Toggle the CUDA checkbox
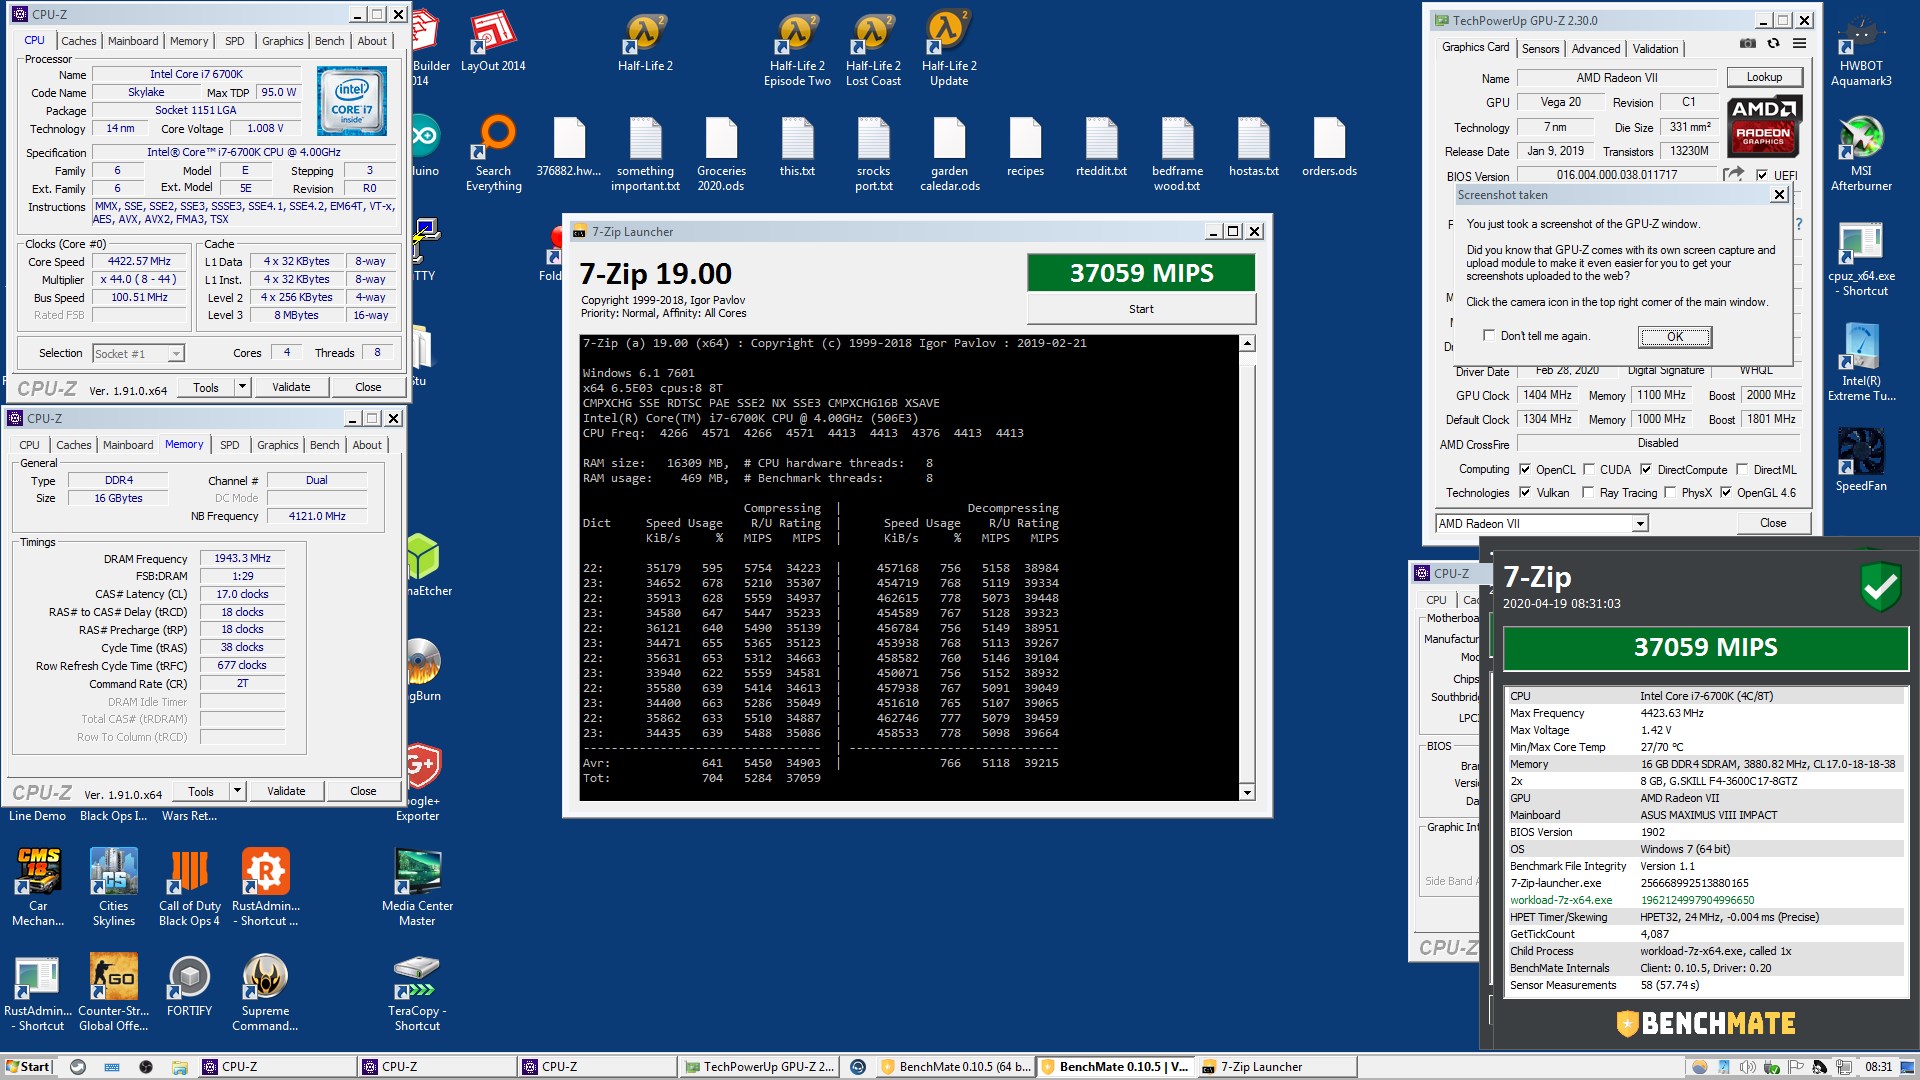 pos(1588,470)
